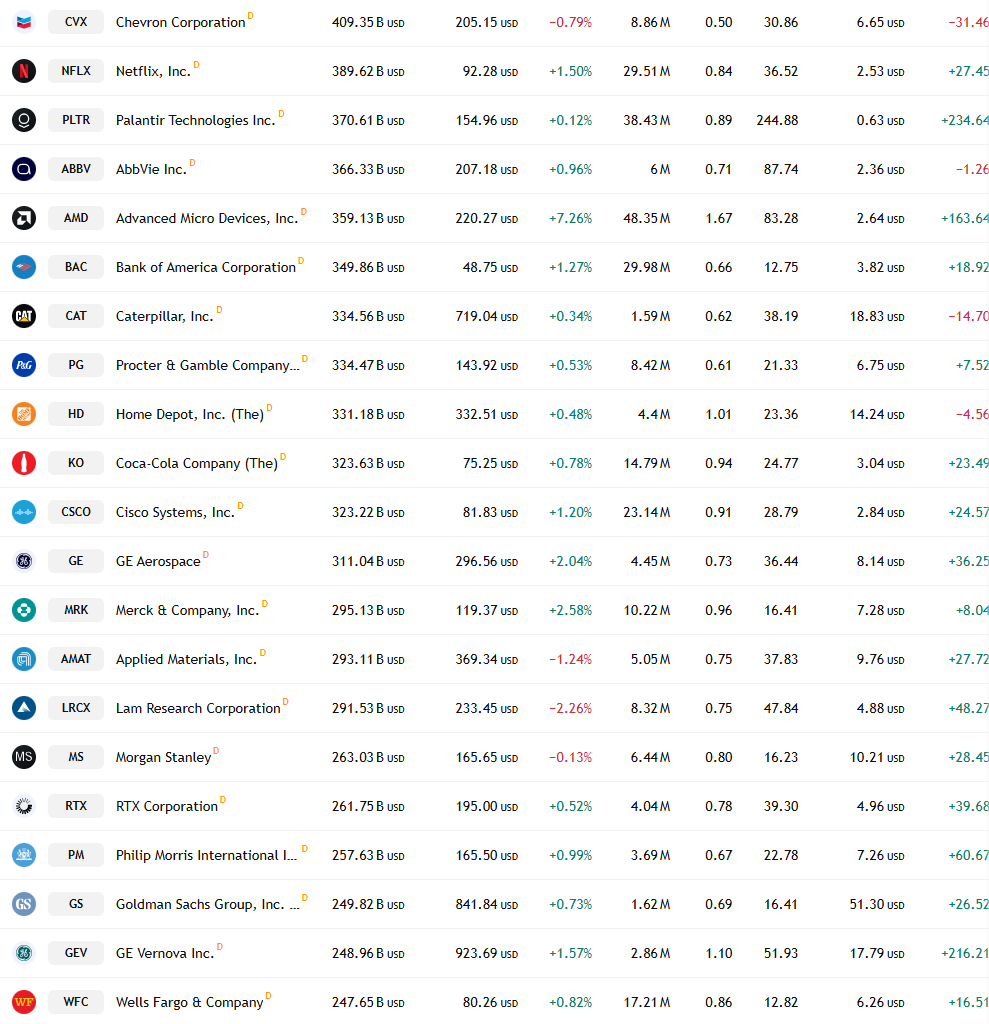The image size is (989, 1024).
Task: Select the PLTR ticker badge
Action: pos(76,120)
